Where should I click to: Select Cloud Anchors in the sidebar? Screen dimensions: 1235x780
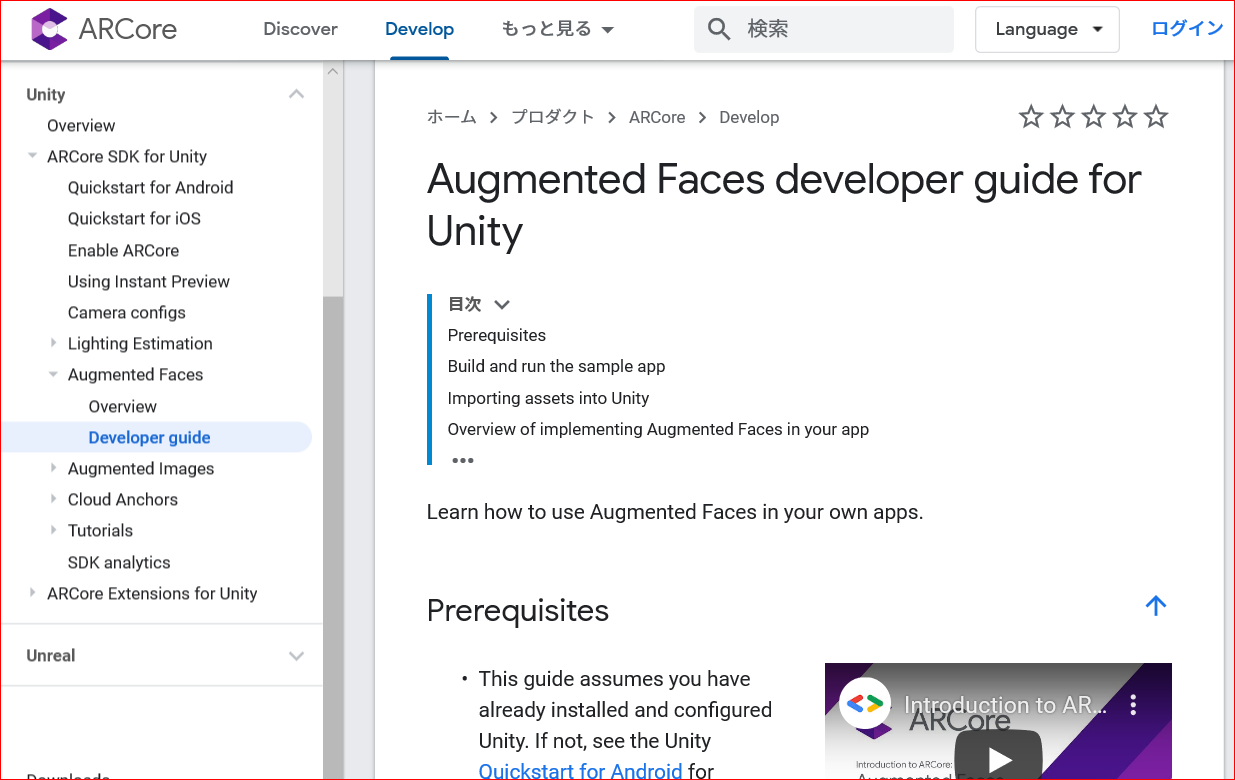pyautogui.click(x=122, y=499)
